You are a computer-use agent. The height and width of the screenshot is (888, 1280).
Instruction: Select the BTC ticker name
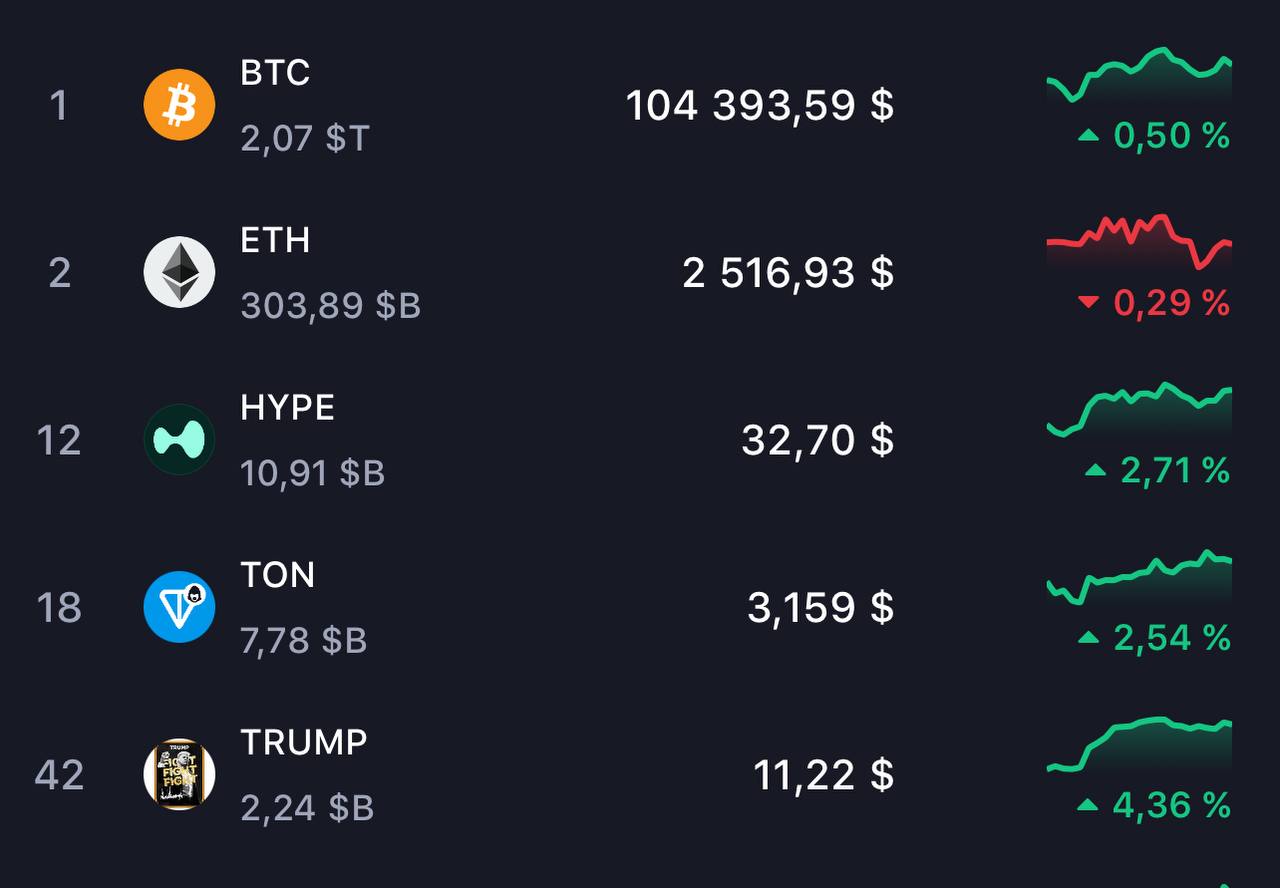[275, 73]
